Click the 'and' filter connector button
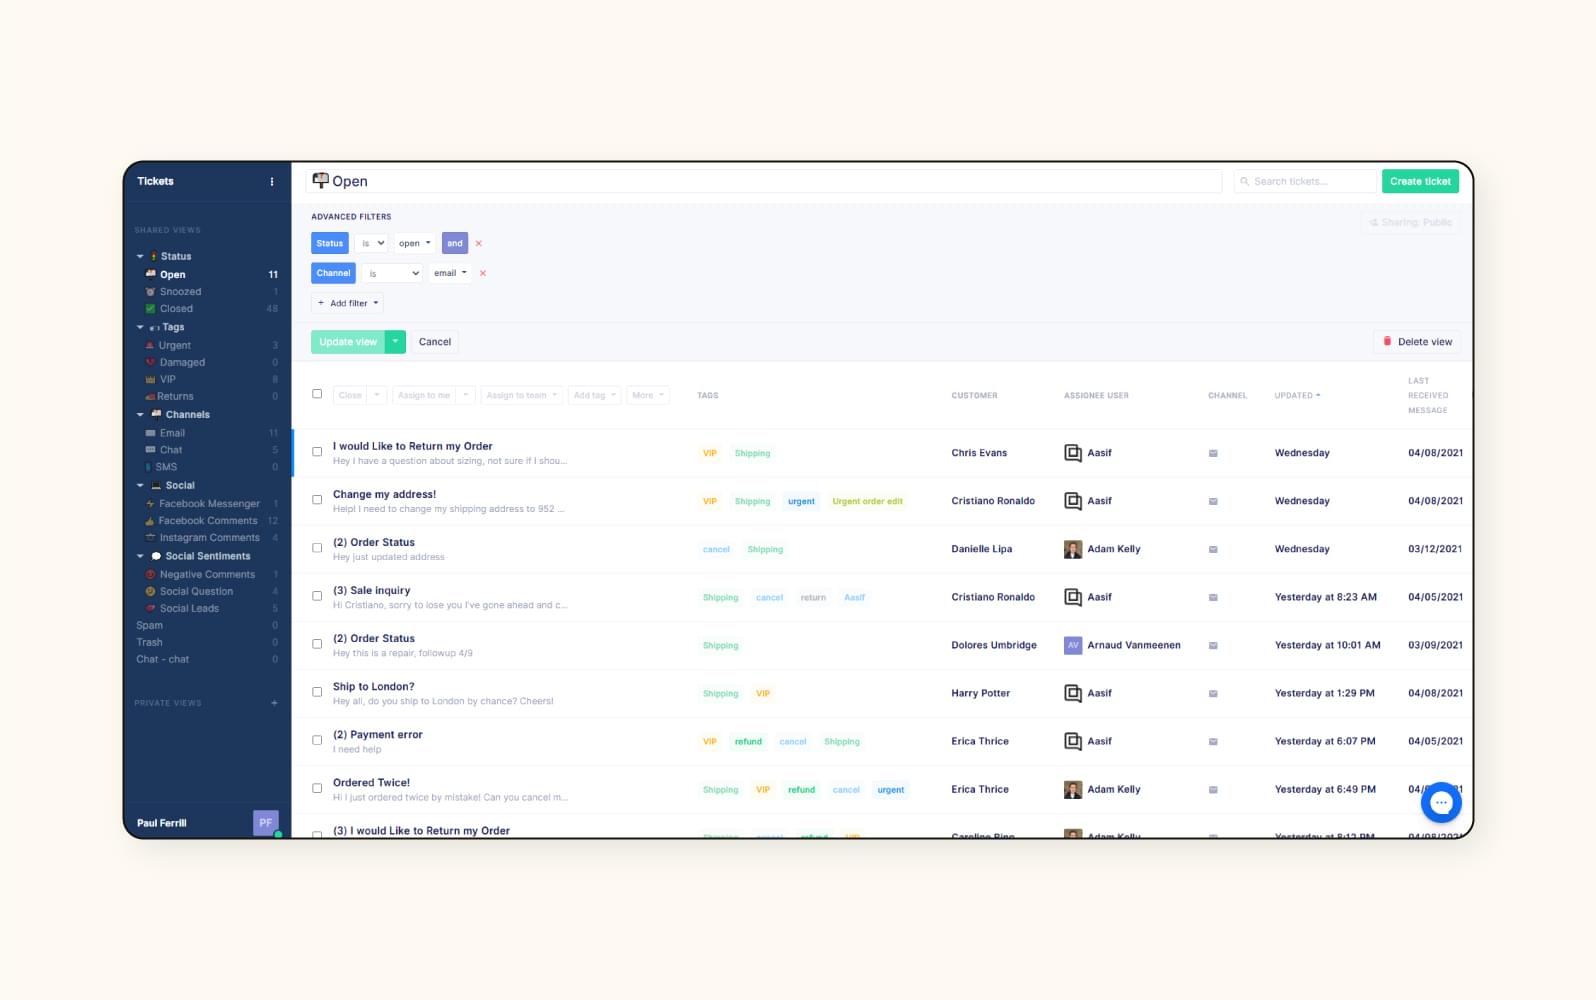Viewport: 1596px width, 1000px height. pyautogui.click(x=455, y=243)
